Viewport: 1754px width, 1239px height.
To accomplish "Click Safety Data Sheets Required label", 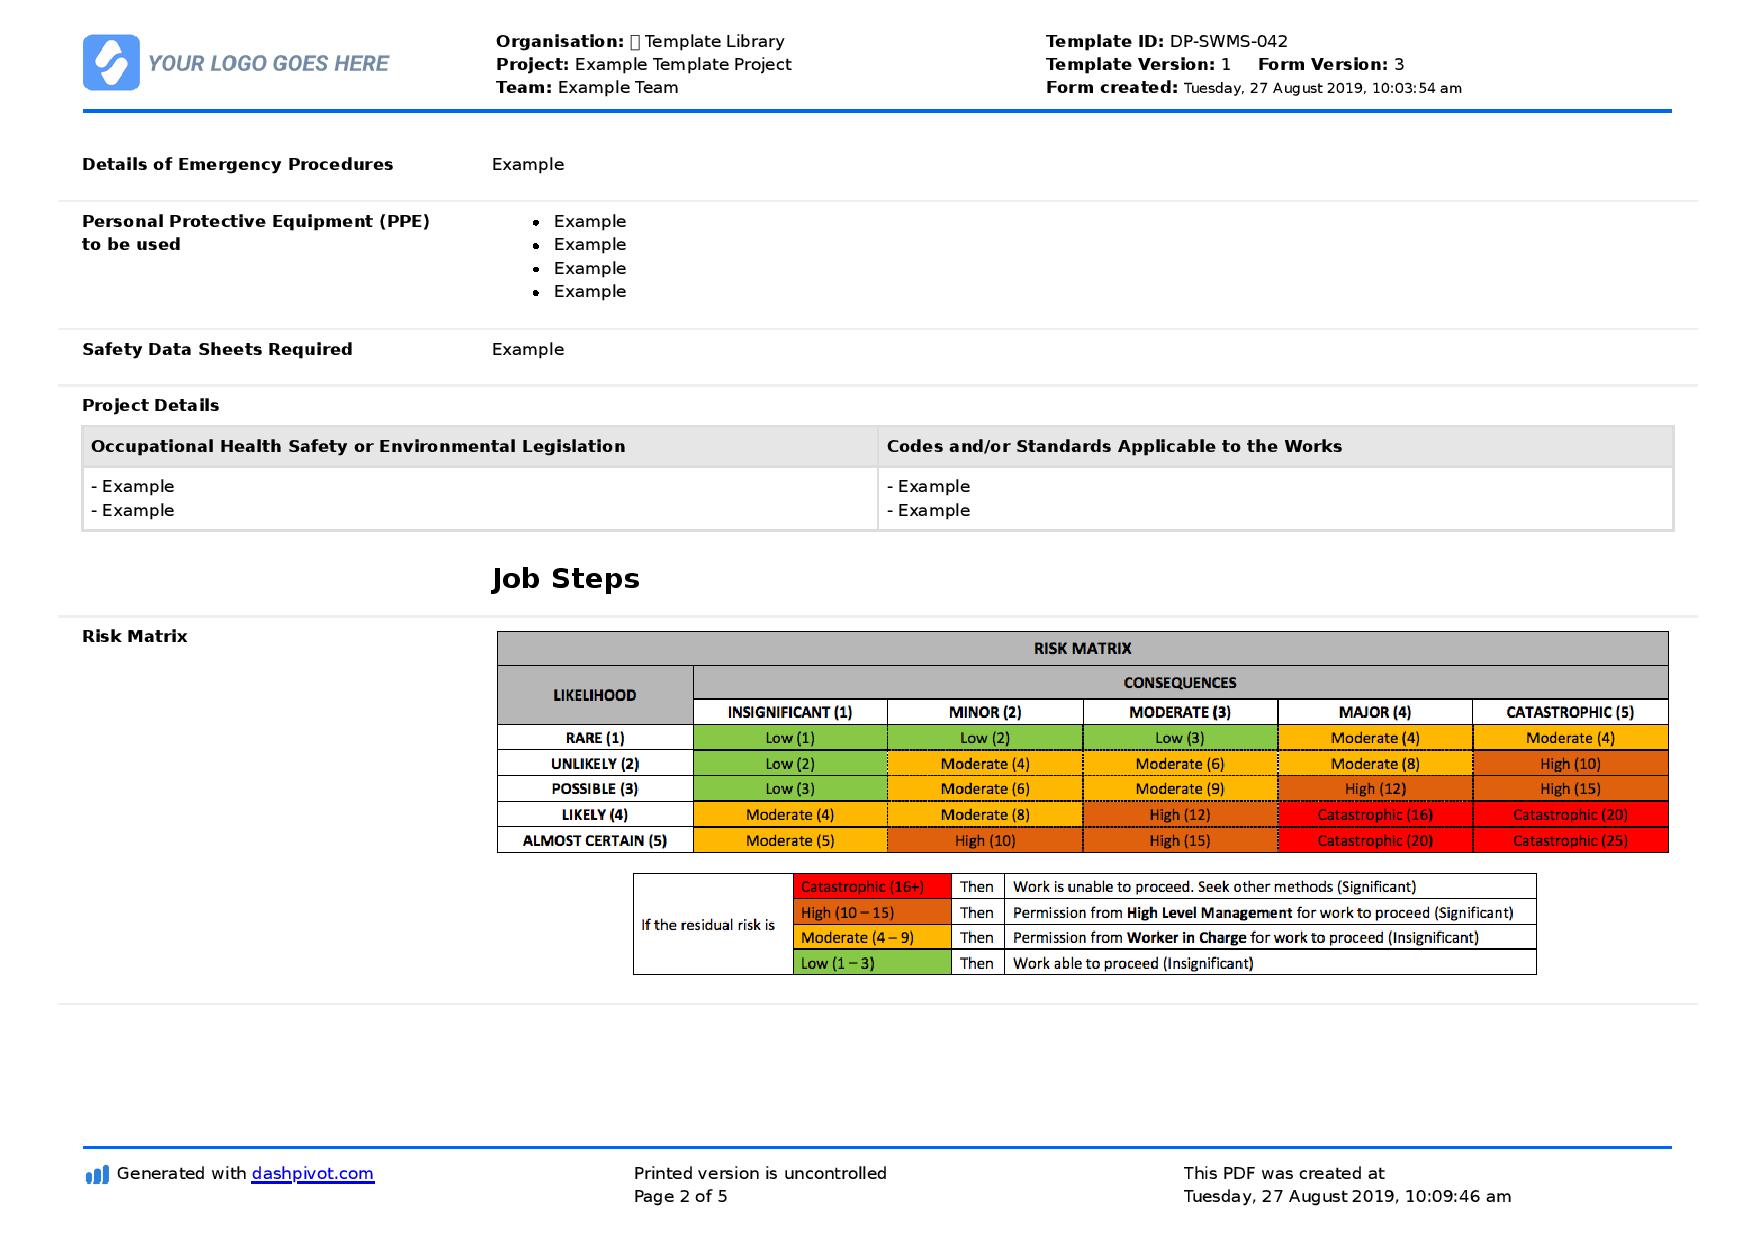I will pyautogui.click(x=217, y=350).
